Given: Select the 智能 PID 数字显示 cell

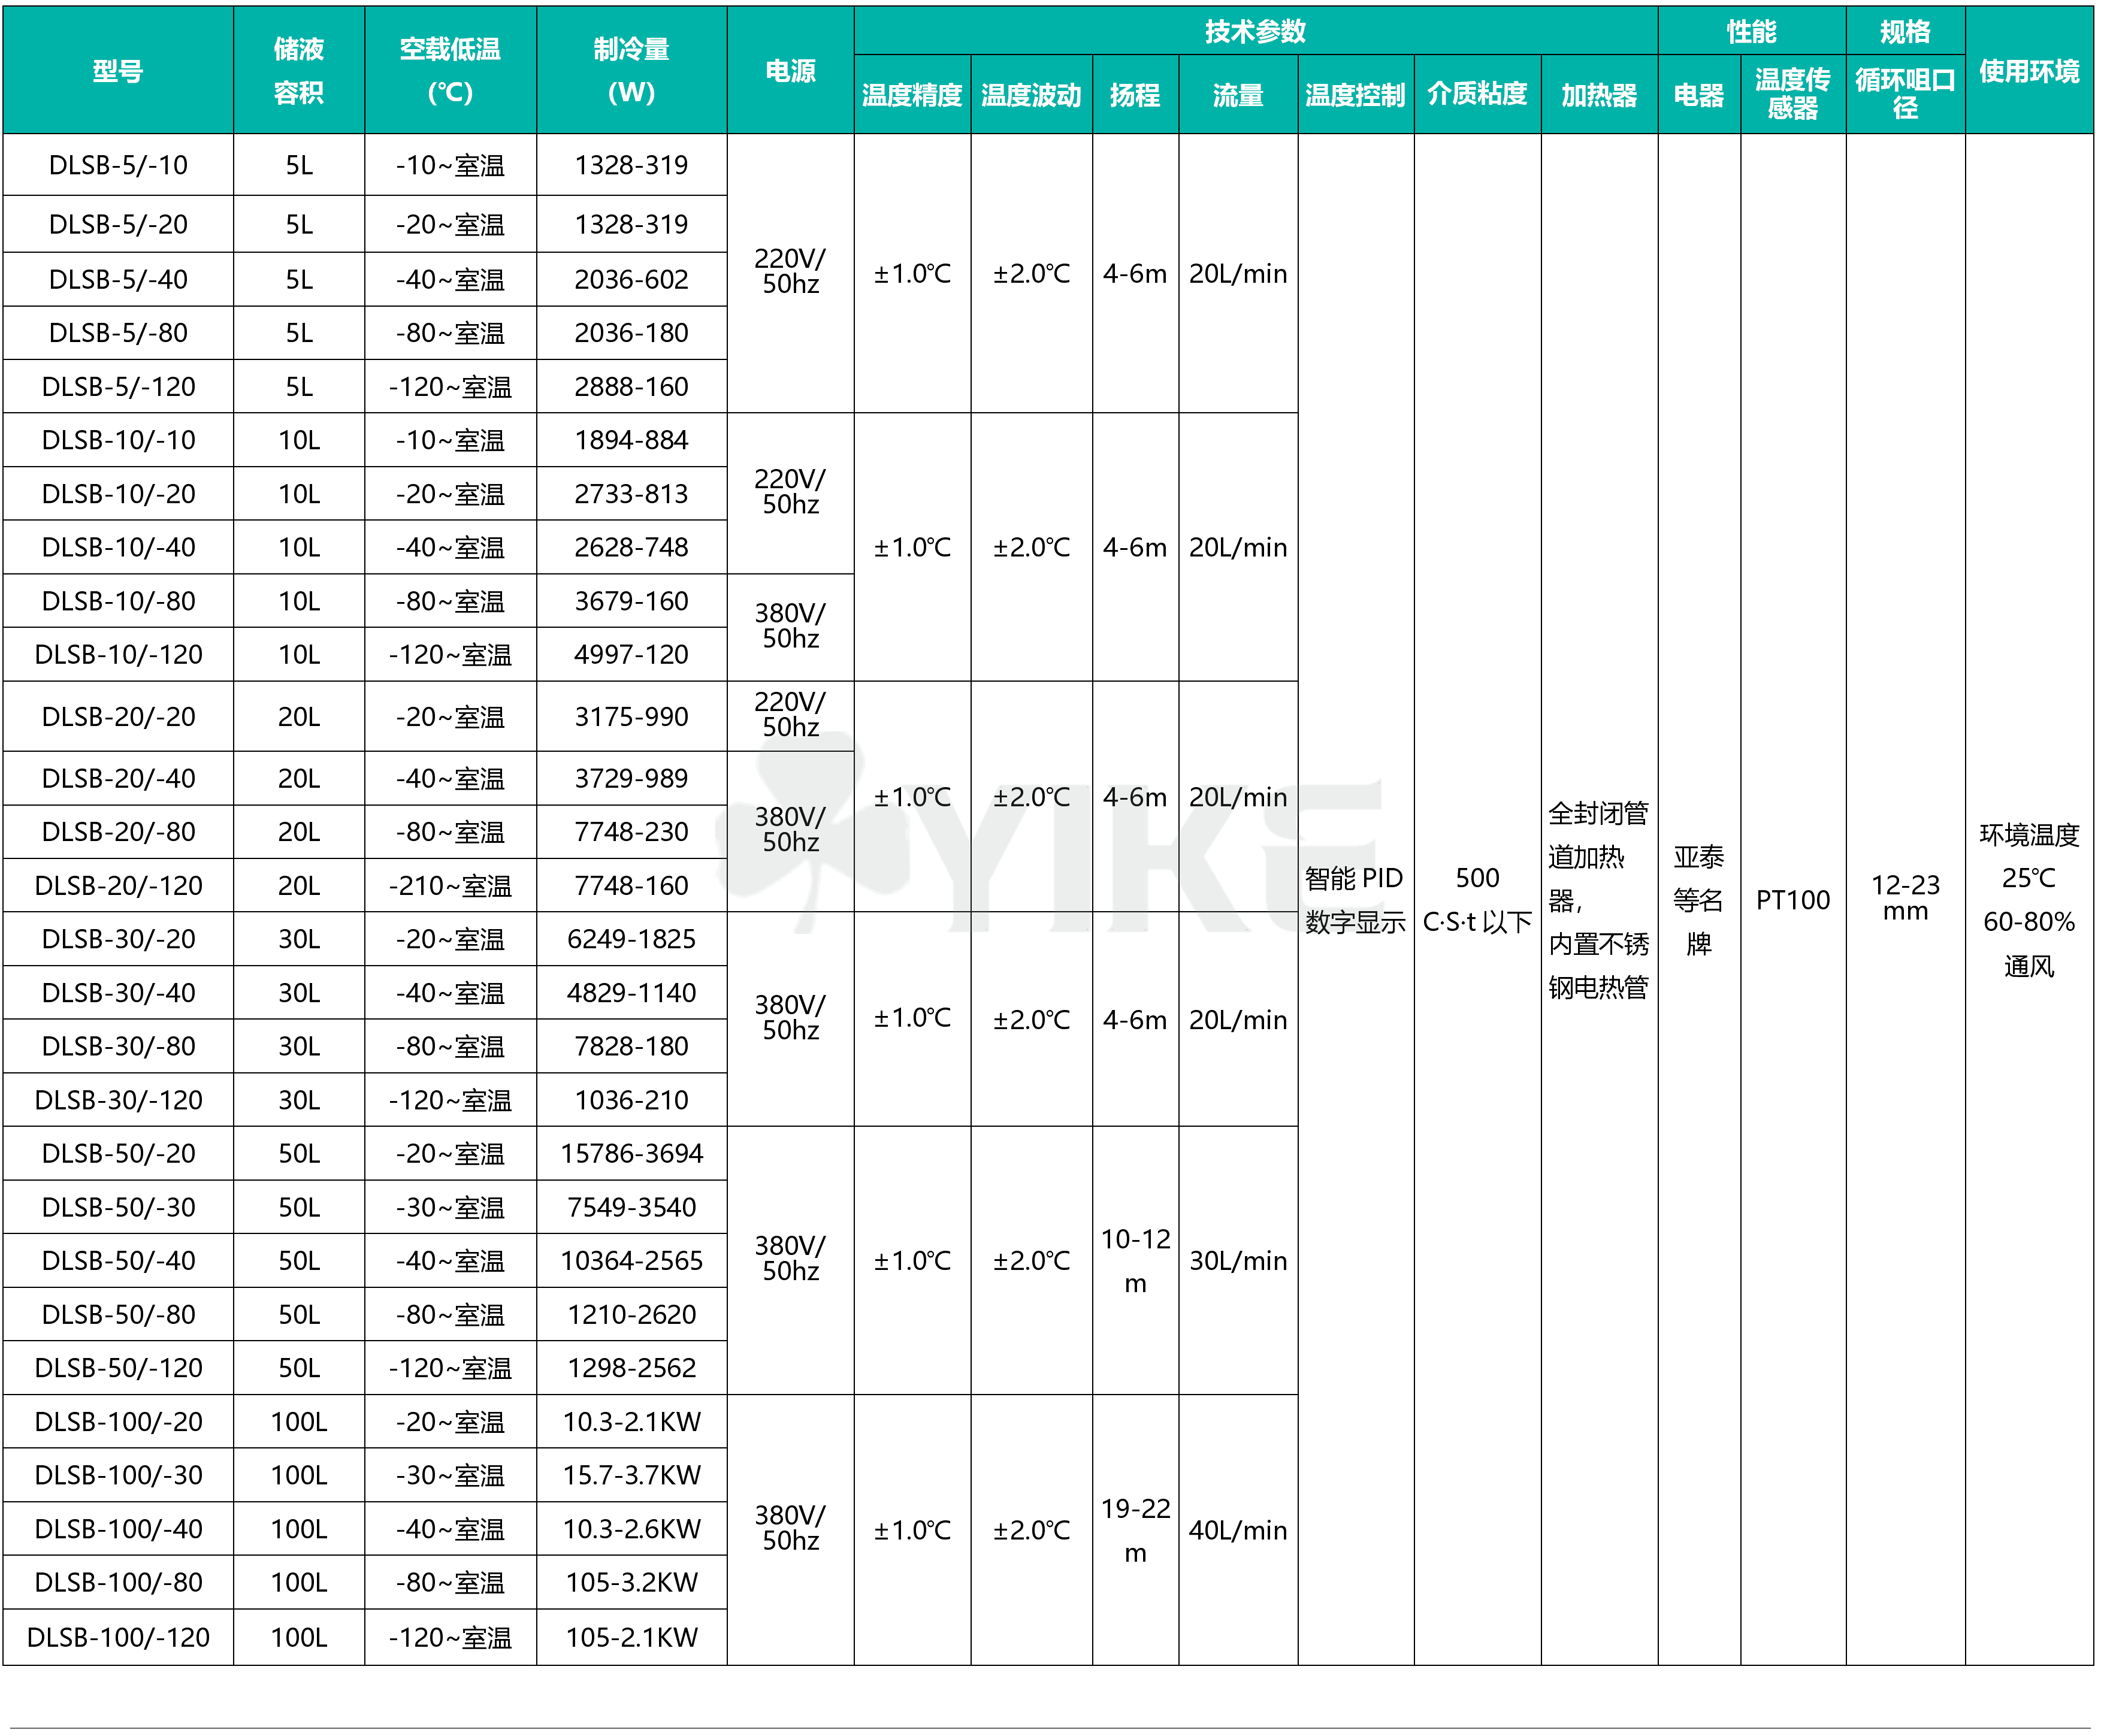Looking at the screenshot, I should 1355,900.
